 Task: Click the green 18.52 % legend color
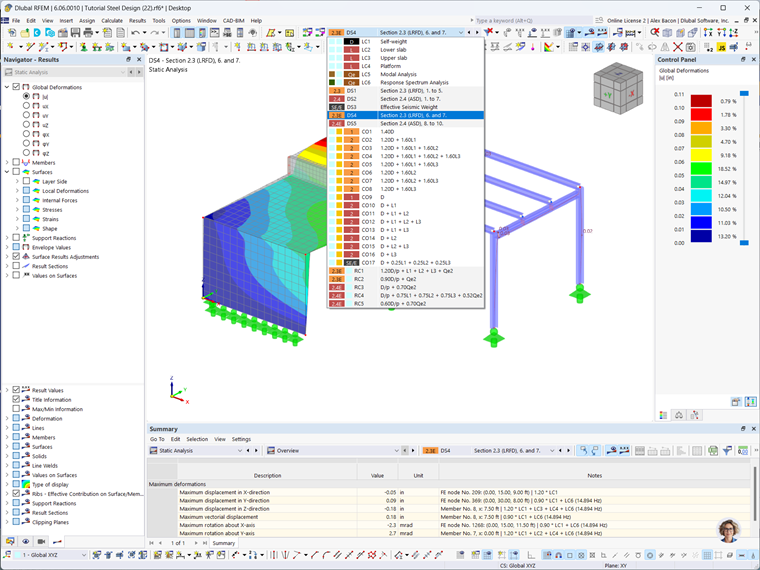[701, 168]
